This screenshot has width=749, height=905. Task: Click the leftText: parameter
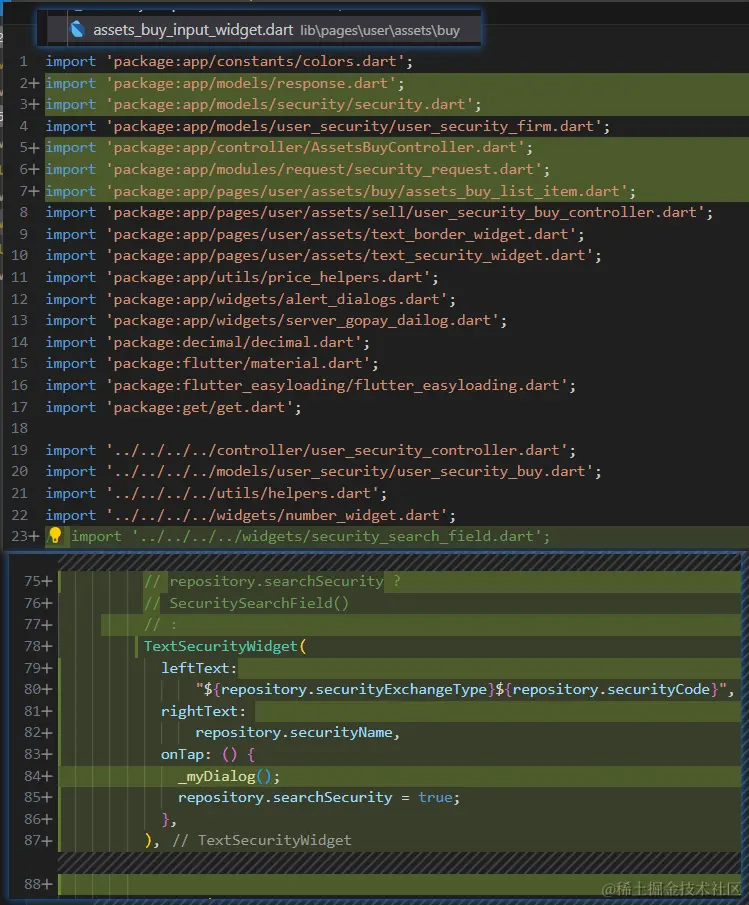point(199,668)
